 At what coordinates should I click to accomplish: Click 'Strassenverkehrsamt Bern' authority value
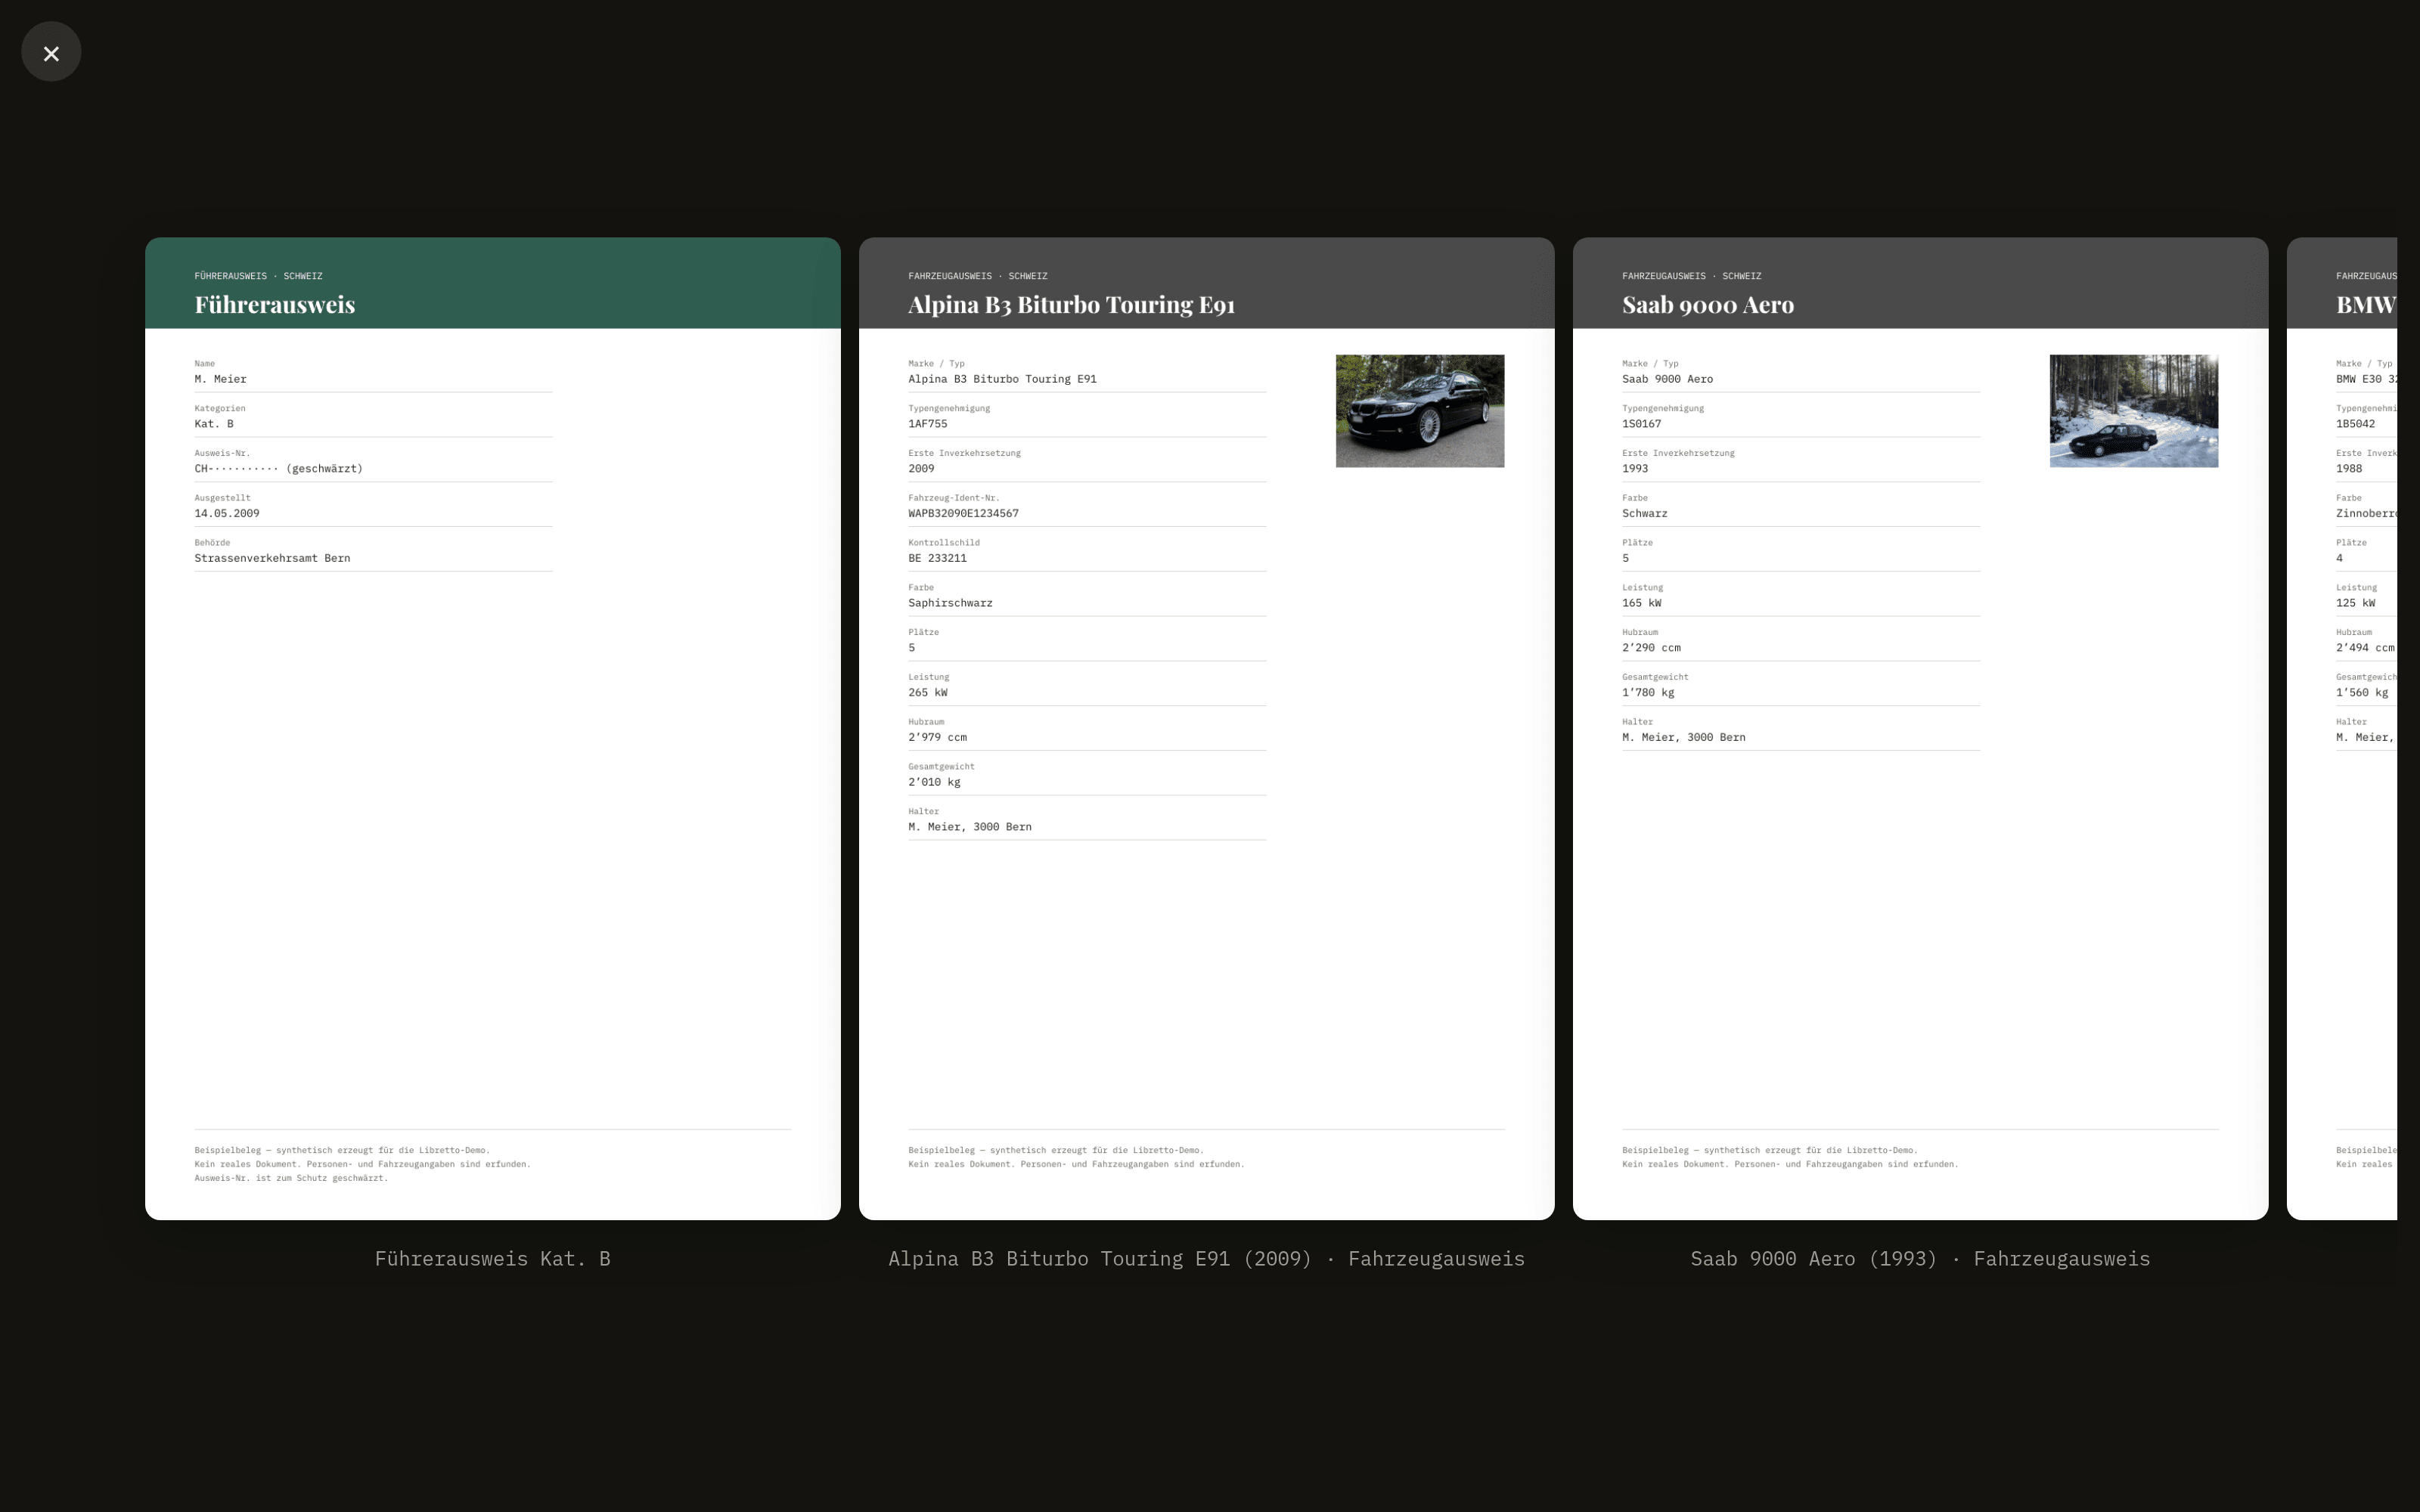pos(272,559)
